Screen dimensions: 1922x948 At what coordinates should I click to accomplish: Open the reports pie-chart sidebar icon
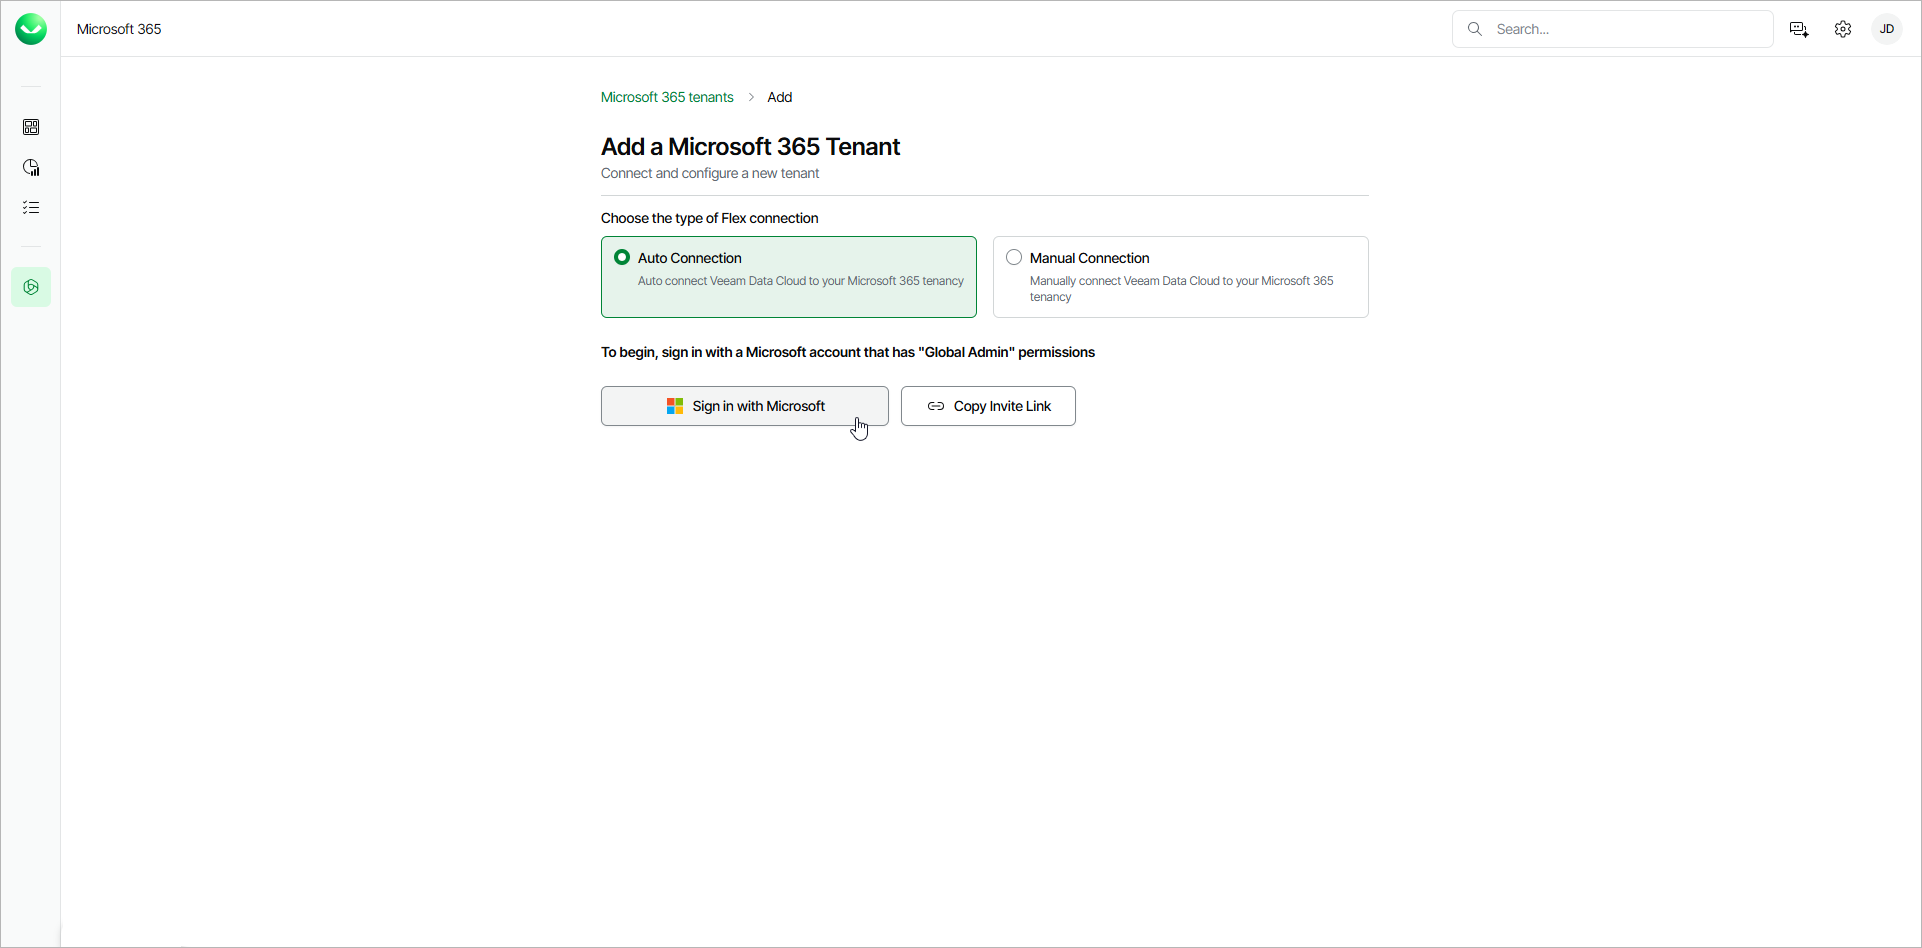tap(31, 167)
